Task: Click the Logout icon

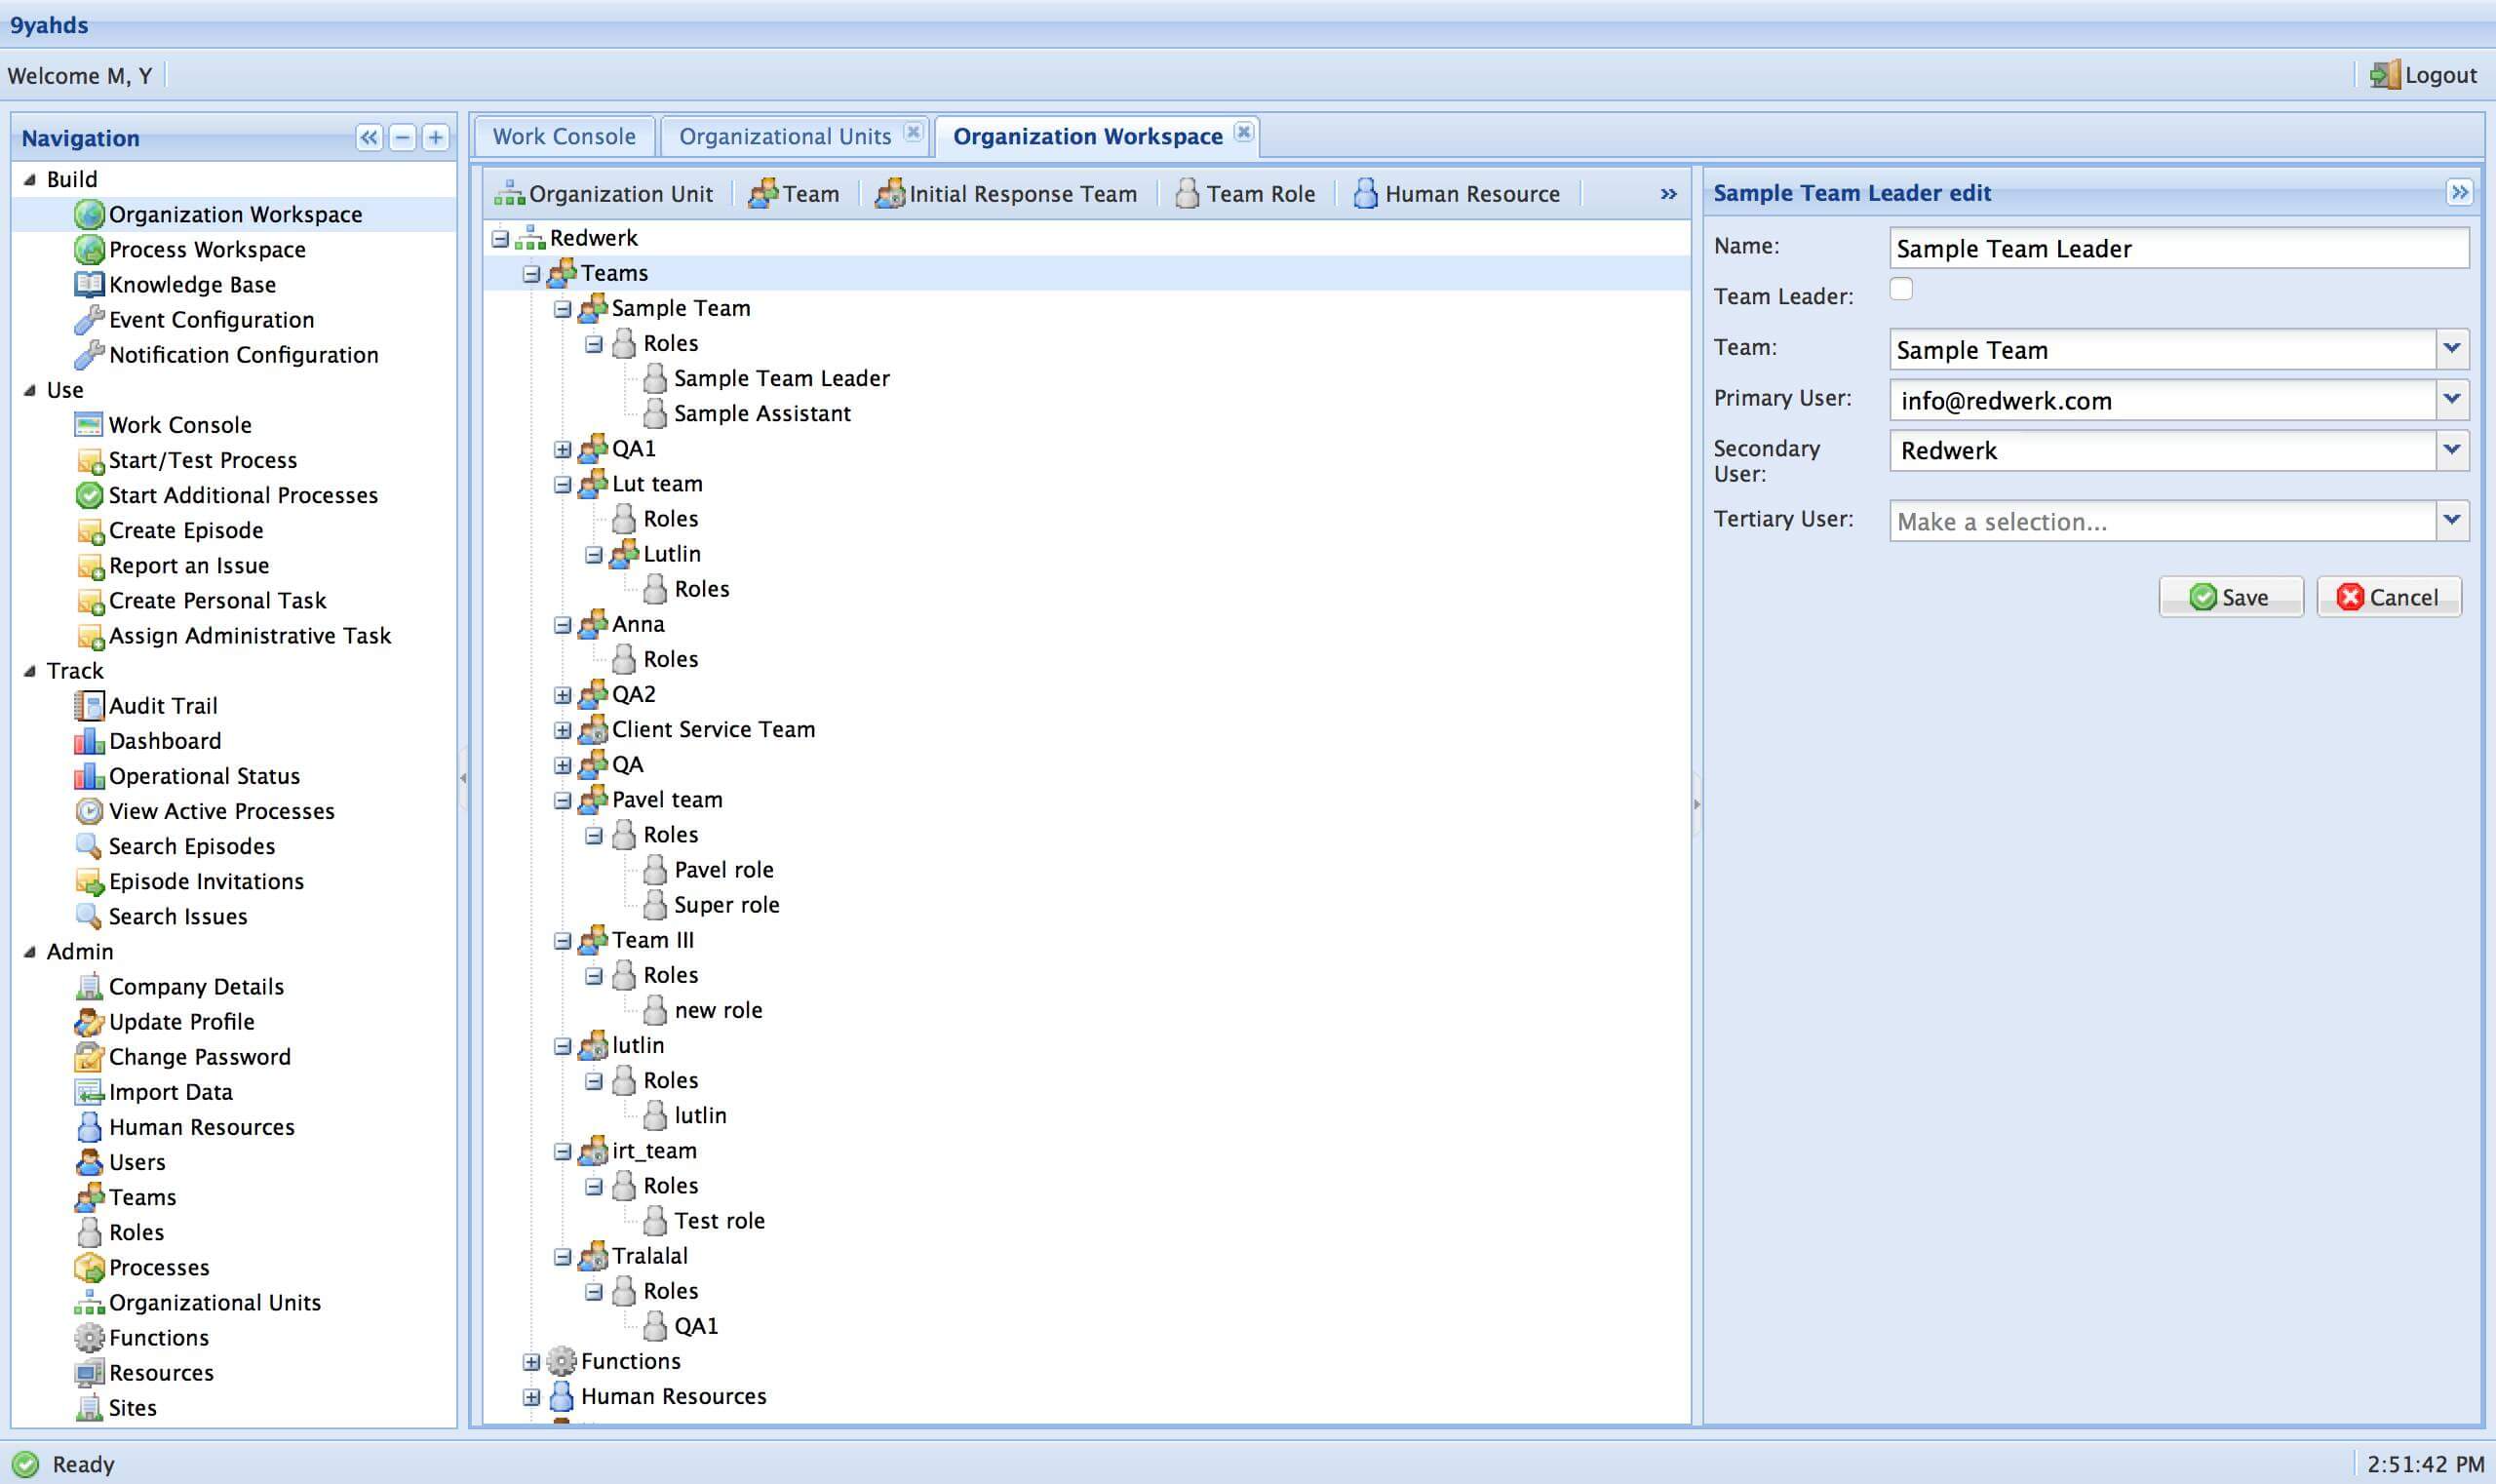Action: pyautogui.click(x=2385, y=75)
